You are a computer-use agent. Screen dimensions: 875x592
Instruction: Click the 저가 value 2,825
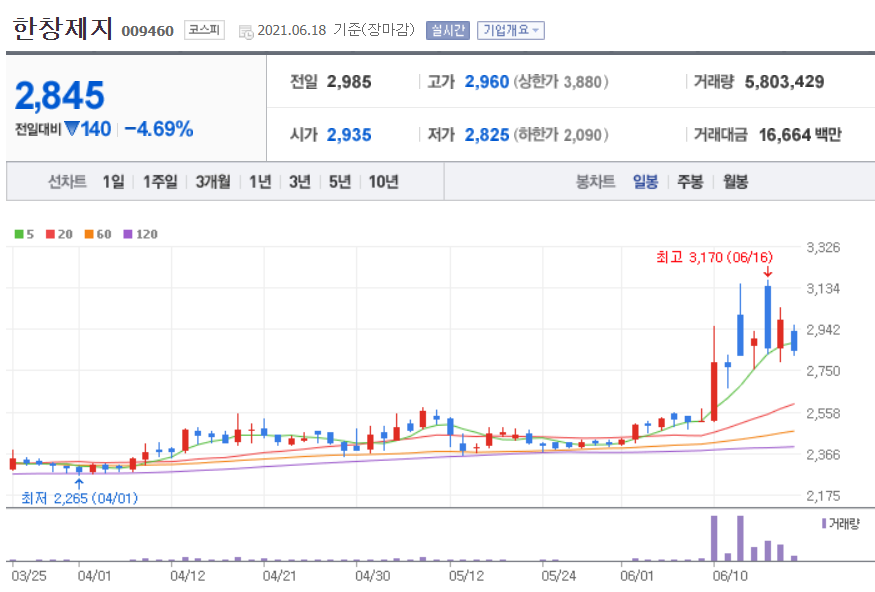click(487, 135)
